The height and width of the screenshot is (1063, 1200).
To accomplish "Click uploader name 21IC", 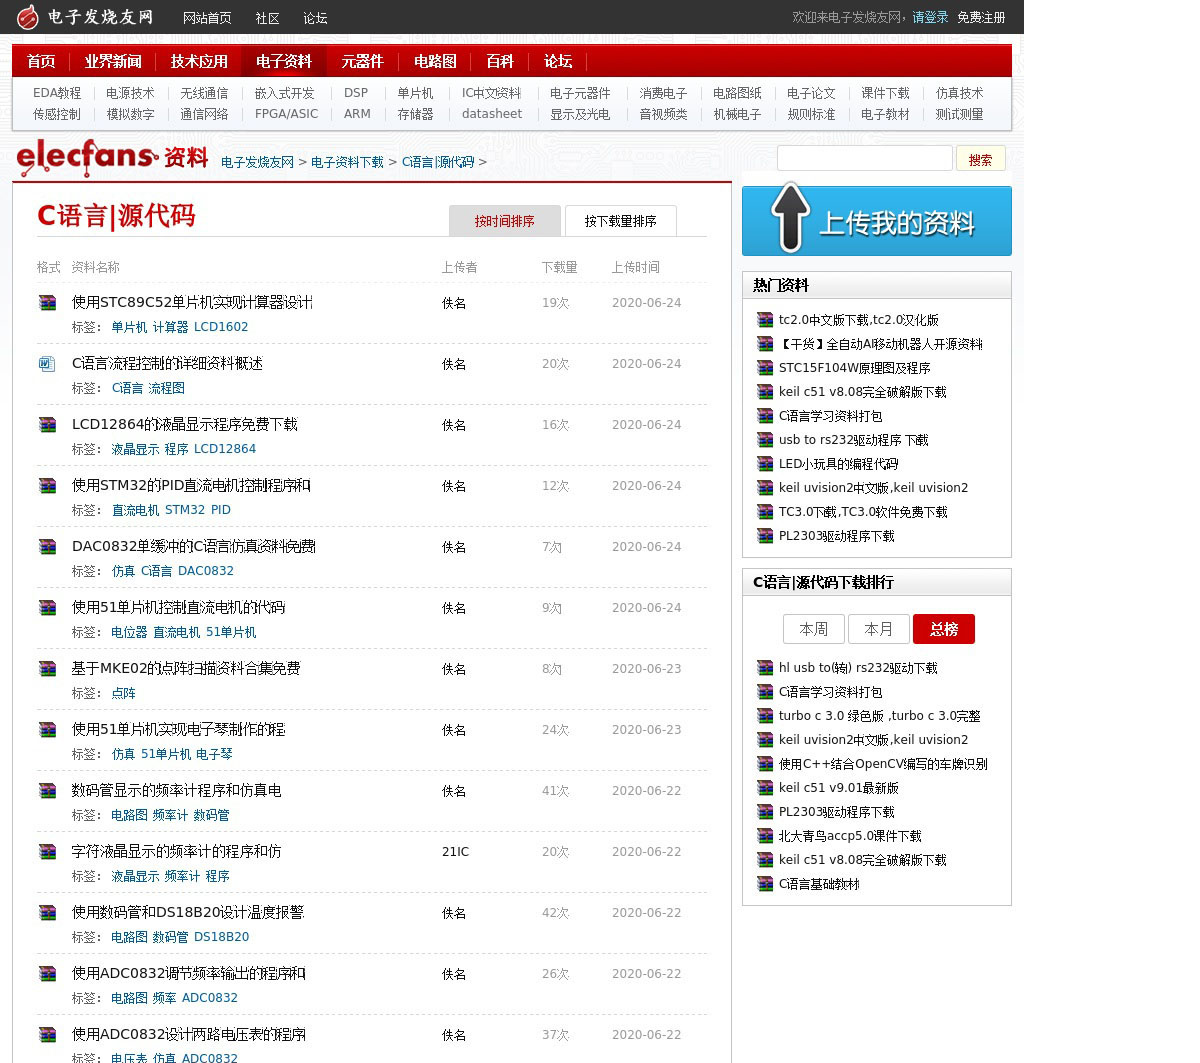I will pyautogui.click(x=455, y=852).
